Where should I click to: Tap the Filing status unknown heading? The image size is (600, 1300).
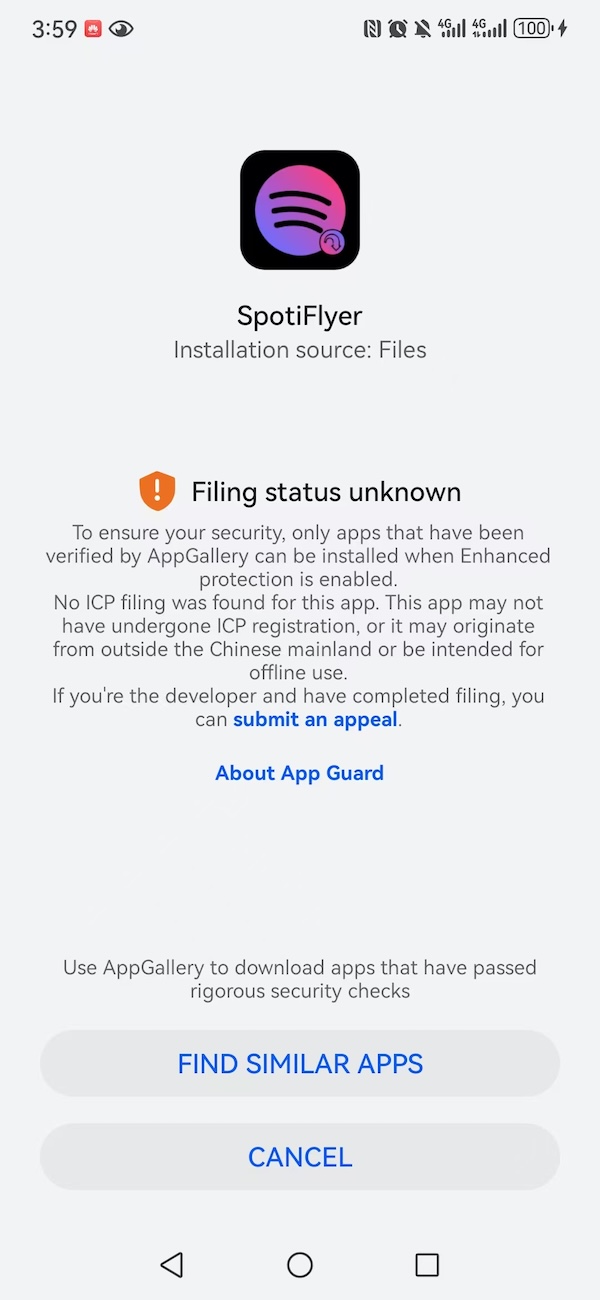click(326, 492)
